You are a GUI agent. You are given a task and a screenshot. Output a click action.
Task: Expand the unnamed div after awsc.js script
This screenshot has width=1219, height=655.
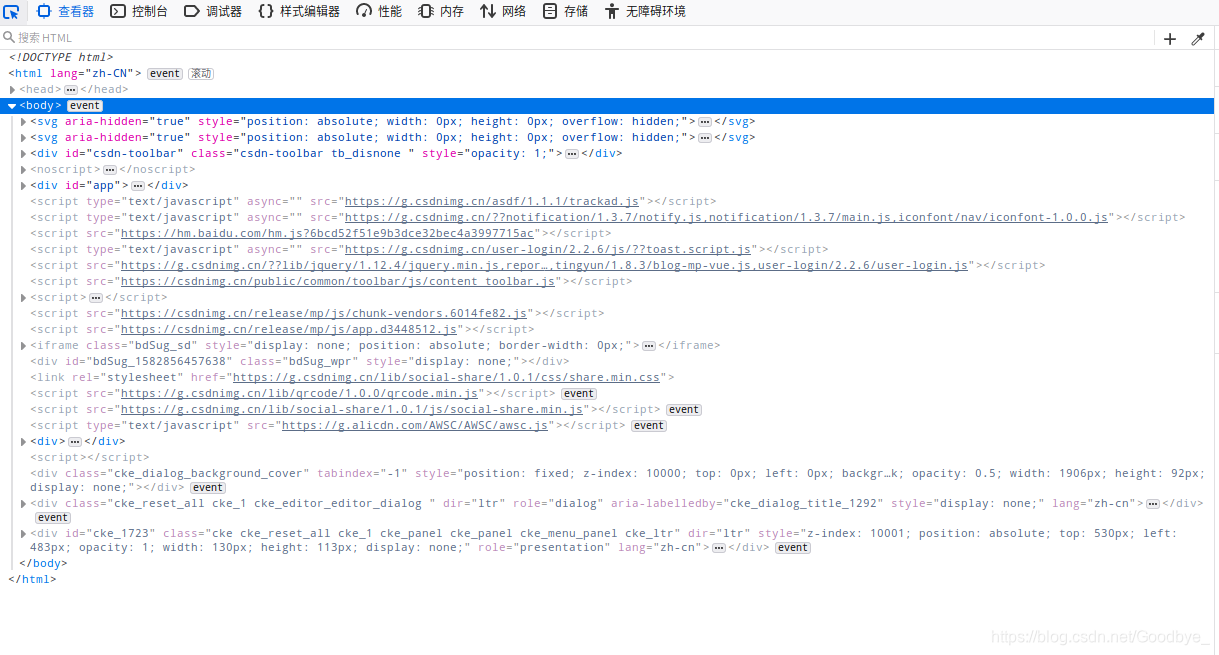pos(24,442)
